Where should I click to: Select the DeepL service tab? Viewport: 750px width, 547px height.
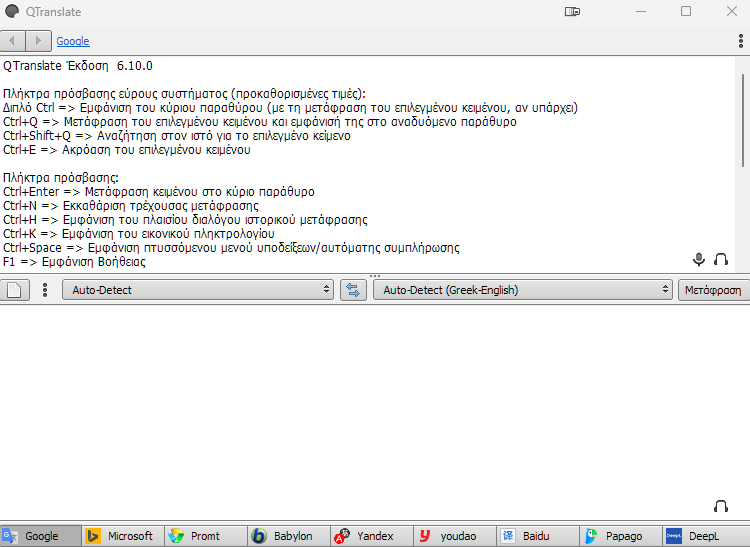pyautogui.click(x=706, y=536)
